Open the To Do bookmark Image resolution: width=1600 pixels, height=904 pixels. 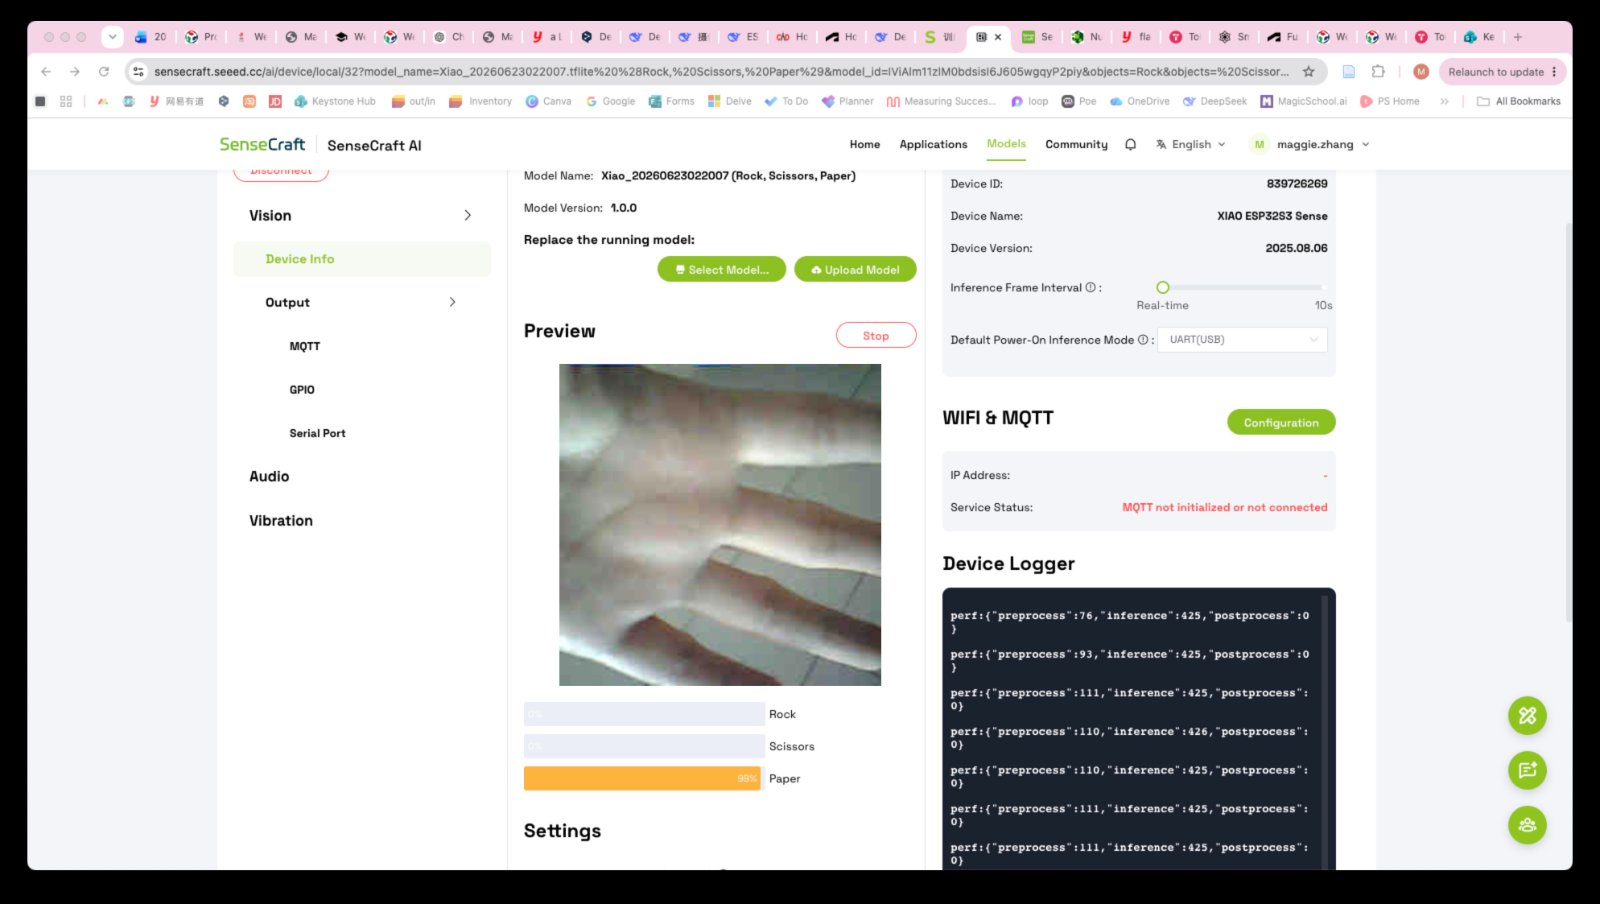coord(786,101)
